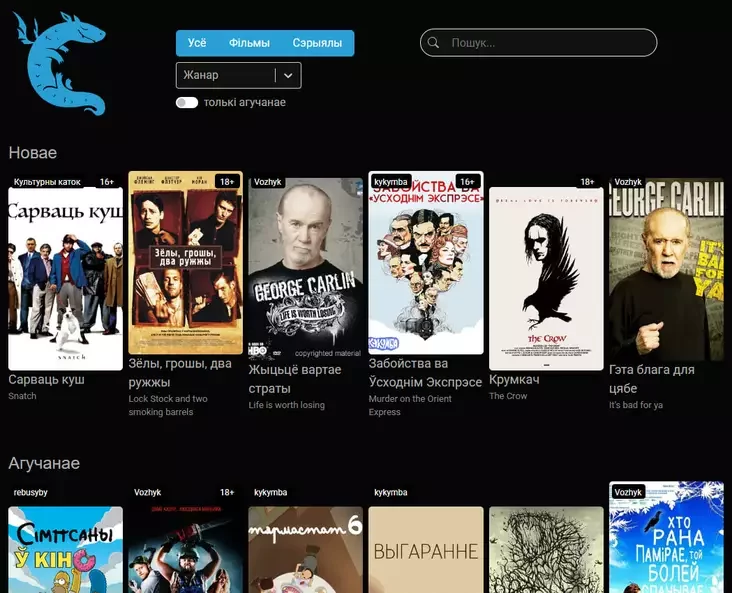732x593 pixels.
Task: Click the 18+ badge on Lock Stock poster
Action: [227, 182]
